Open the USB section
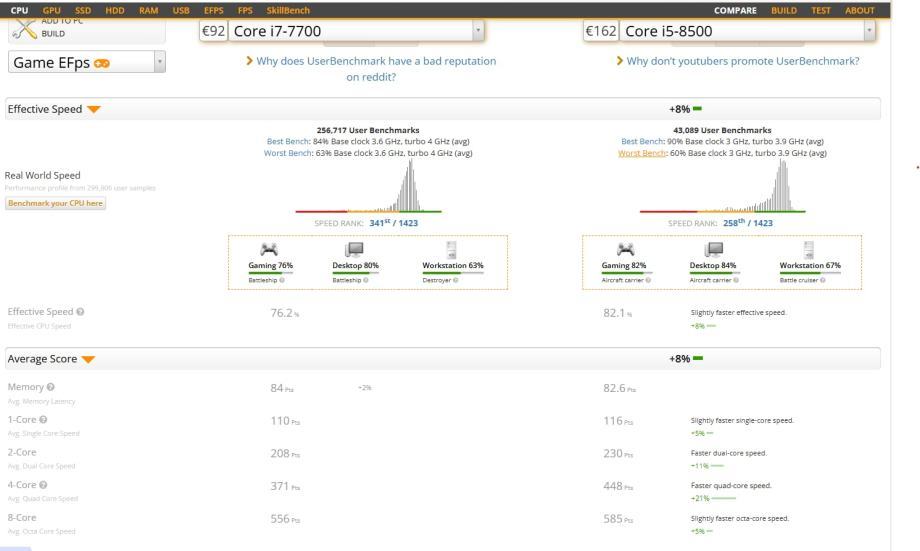Image resolution: width=920 pixels, height=551 pixels. point(181,10)
